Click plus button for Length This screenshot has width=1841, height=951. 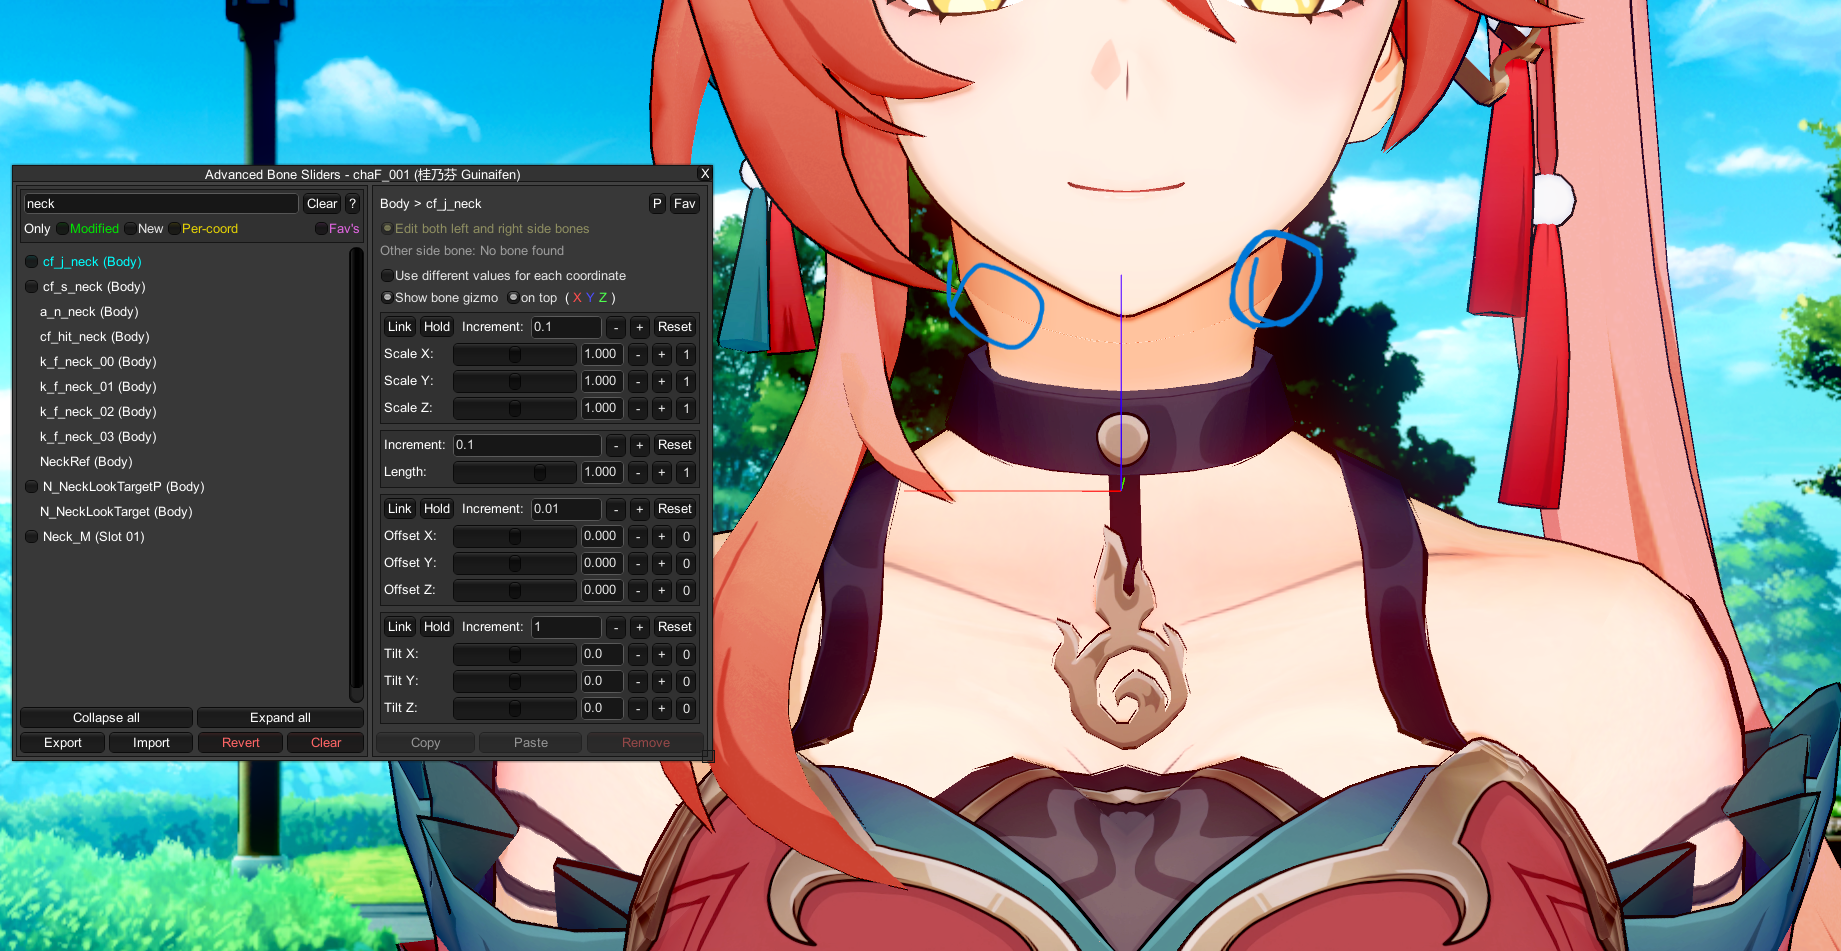[661, 472]
